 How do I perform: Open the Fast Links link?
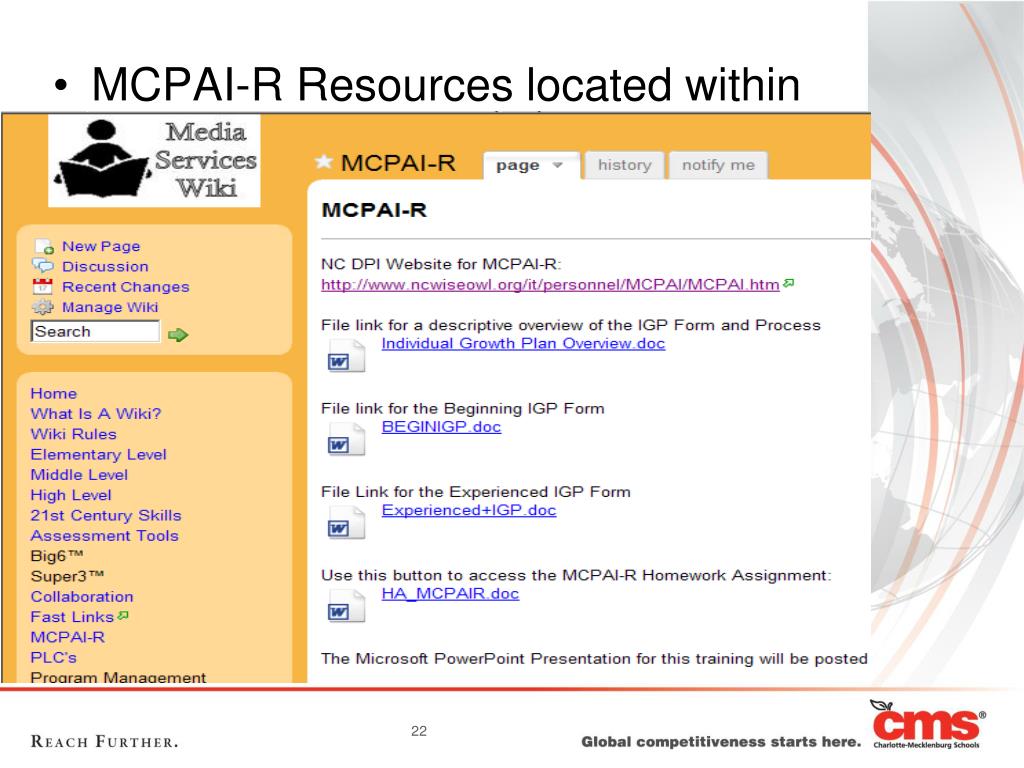72,617
